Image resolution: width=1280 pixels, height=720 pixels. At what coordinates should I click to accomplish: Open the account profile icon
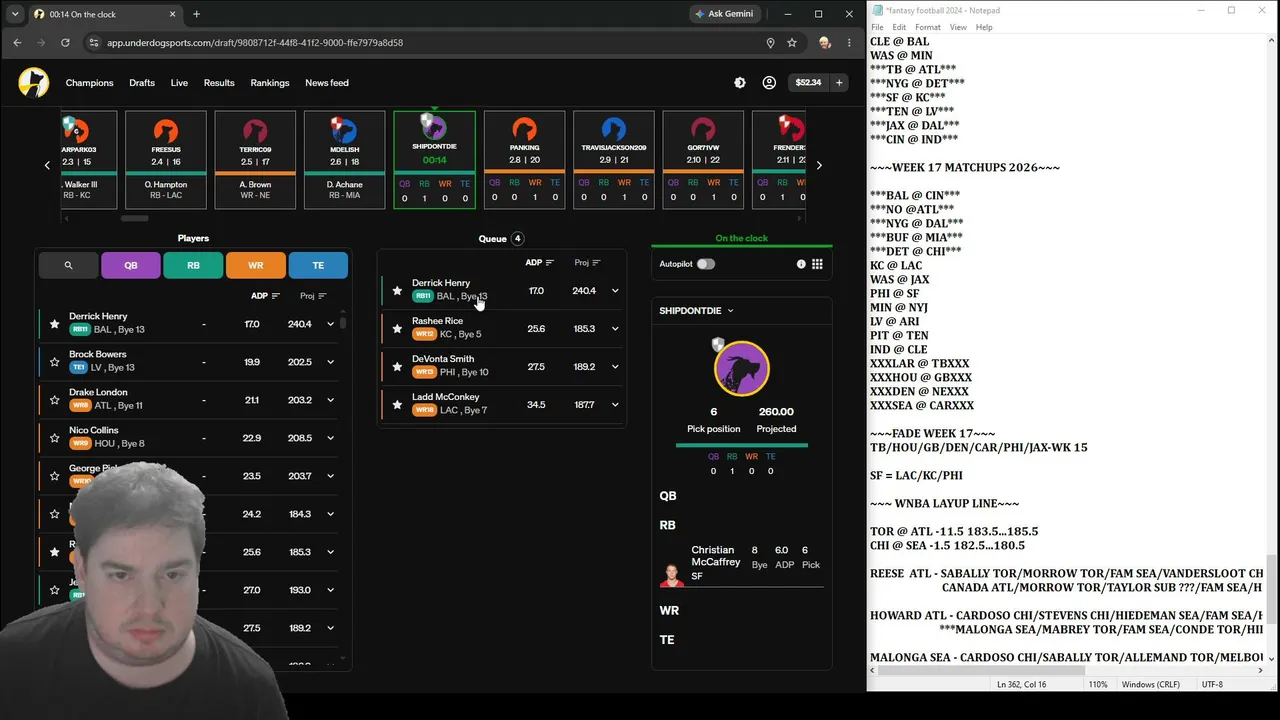coord(769,83)
